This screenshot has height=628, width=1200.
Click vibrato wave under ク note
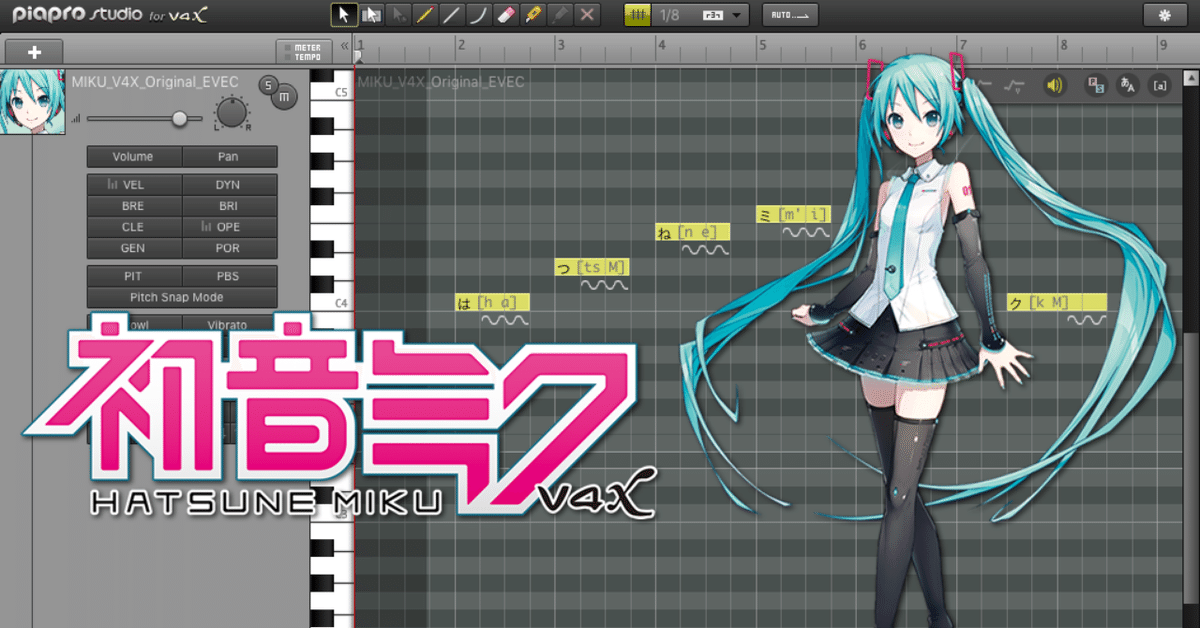point(1086,320)
